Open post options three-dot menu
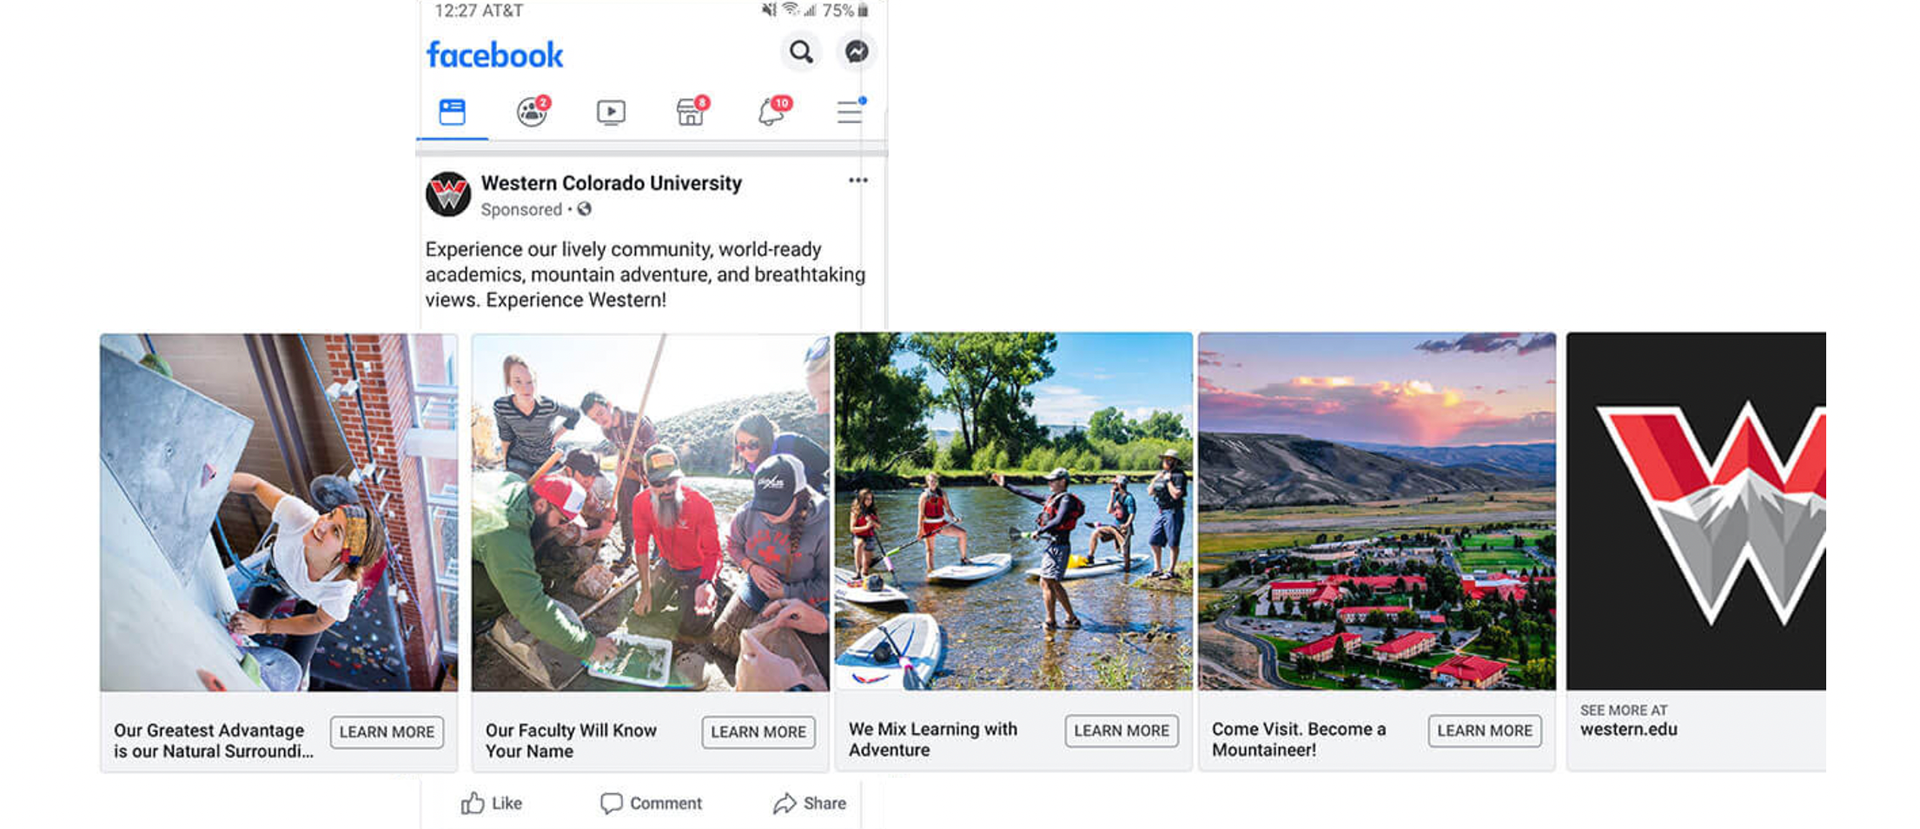1920x829 pixels. 858,180
